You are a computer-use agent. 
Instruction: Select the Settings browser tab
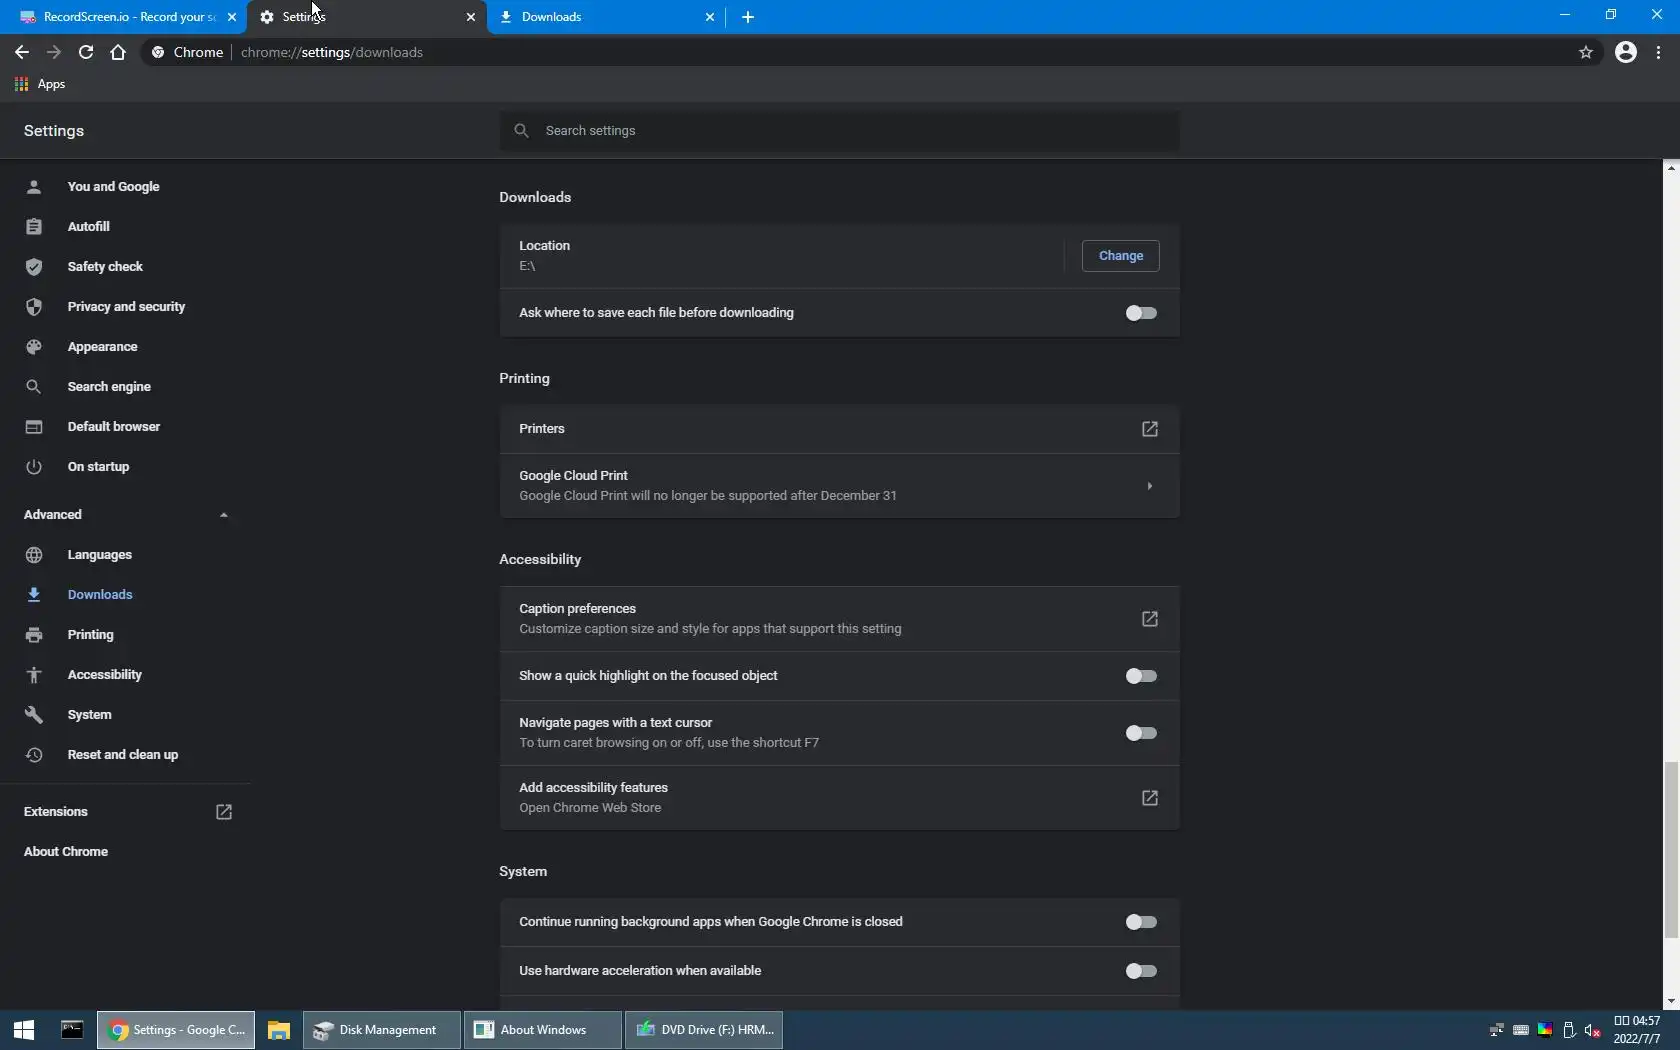(x=366, y=17)
